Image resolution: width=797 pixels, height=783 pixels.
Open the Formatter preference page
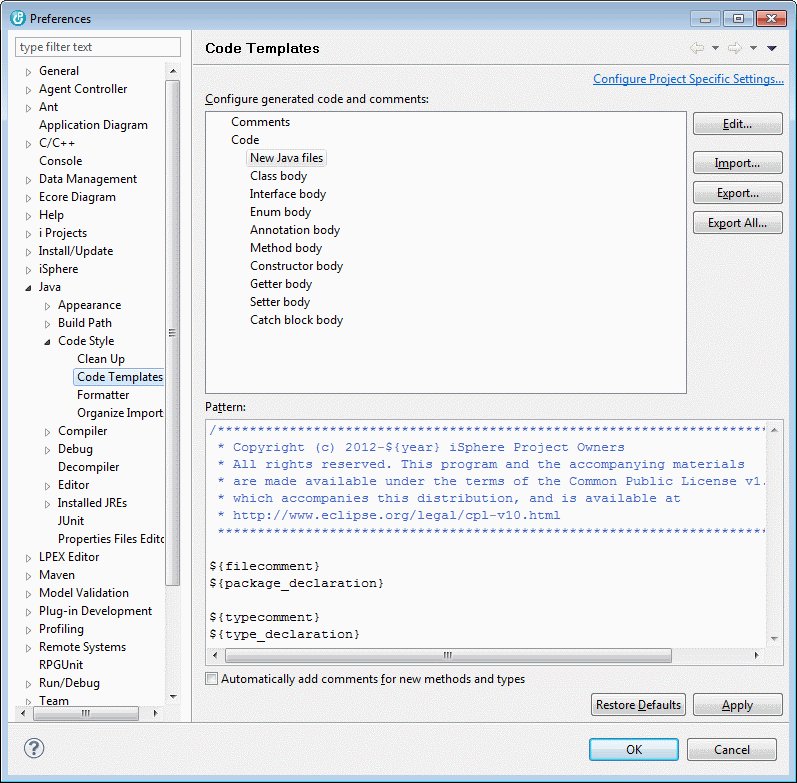(103, 395)
